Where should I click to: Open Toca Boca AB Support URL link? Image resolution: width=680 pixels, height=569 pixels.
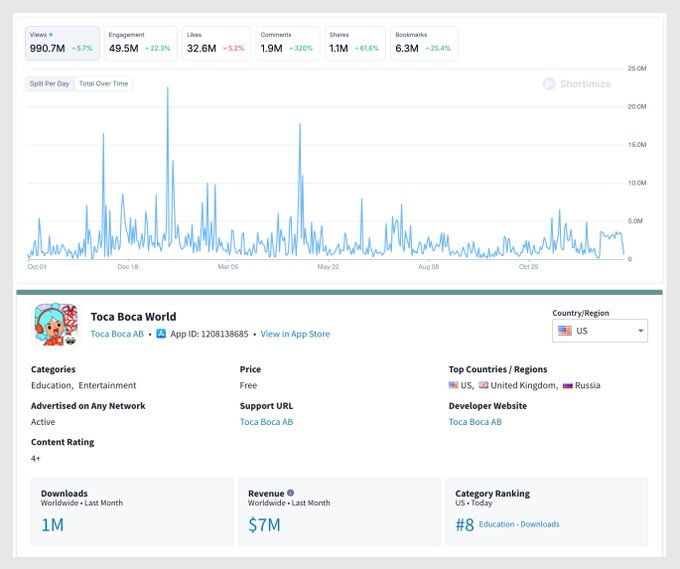point(266,422)
